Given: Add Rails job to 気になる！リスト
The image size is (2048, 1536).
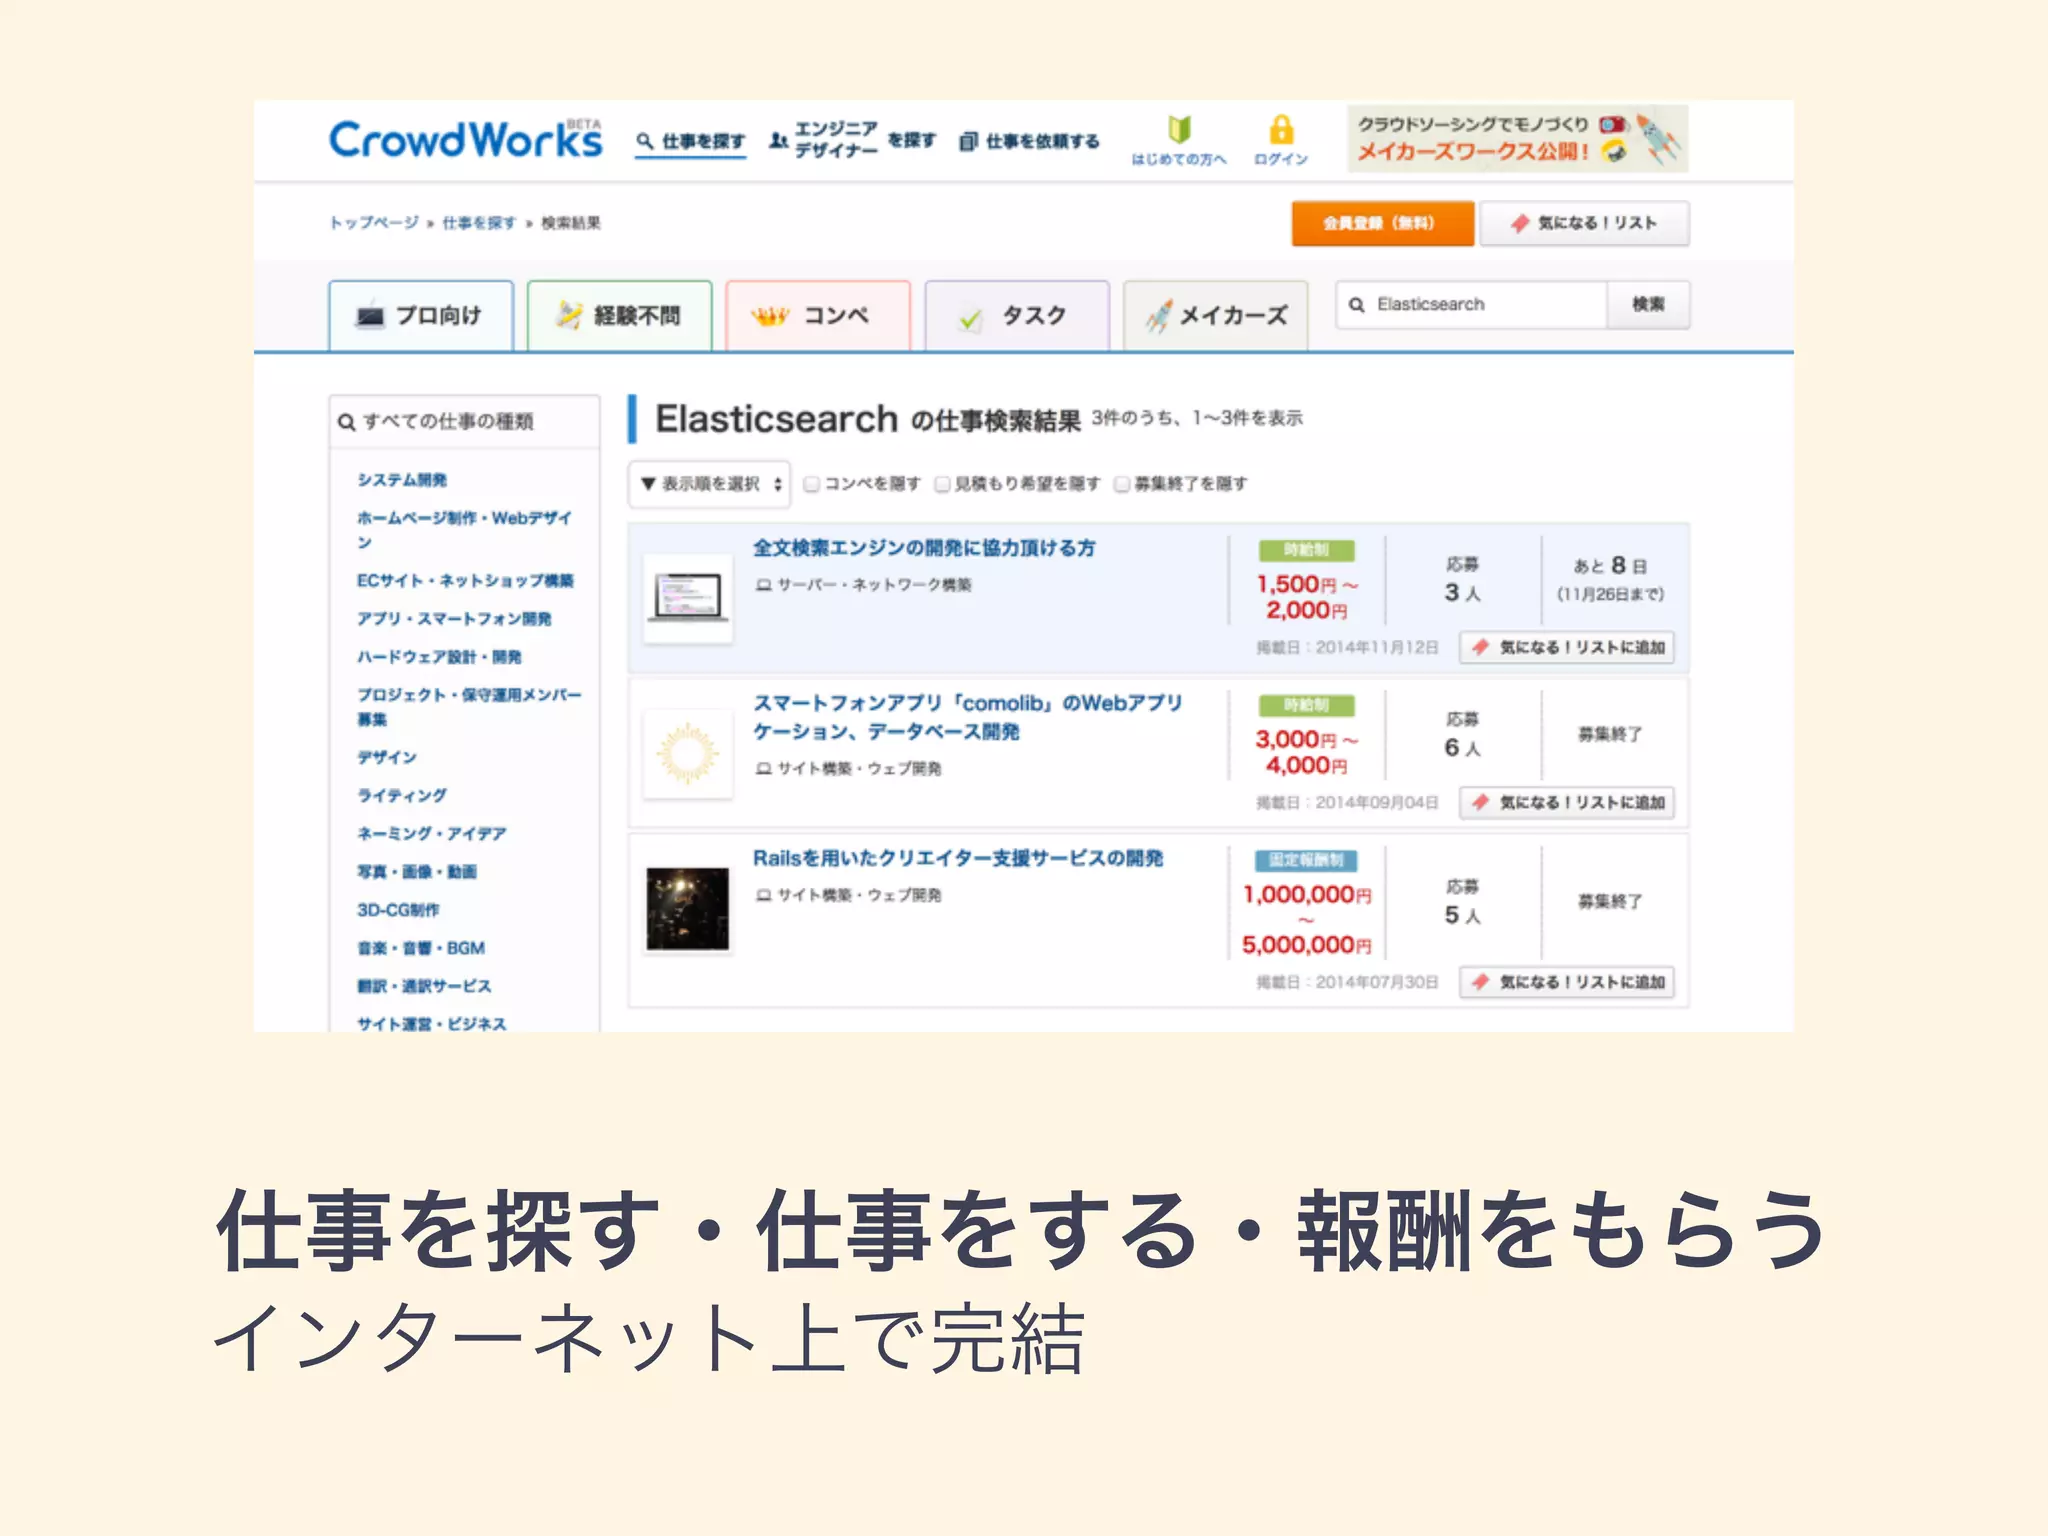Looking at the screenshot, I should 1567,982.
